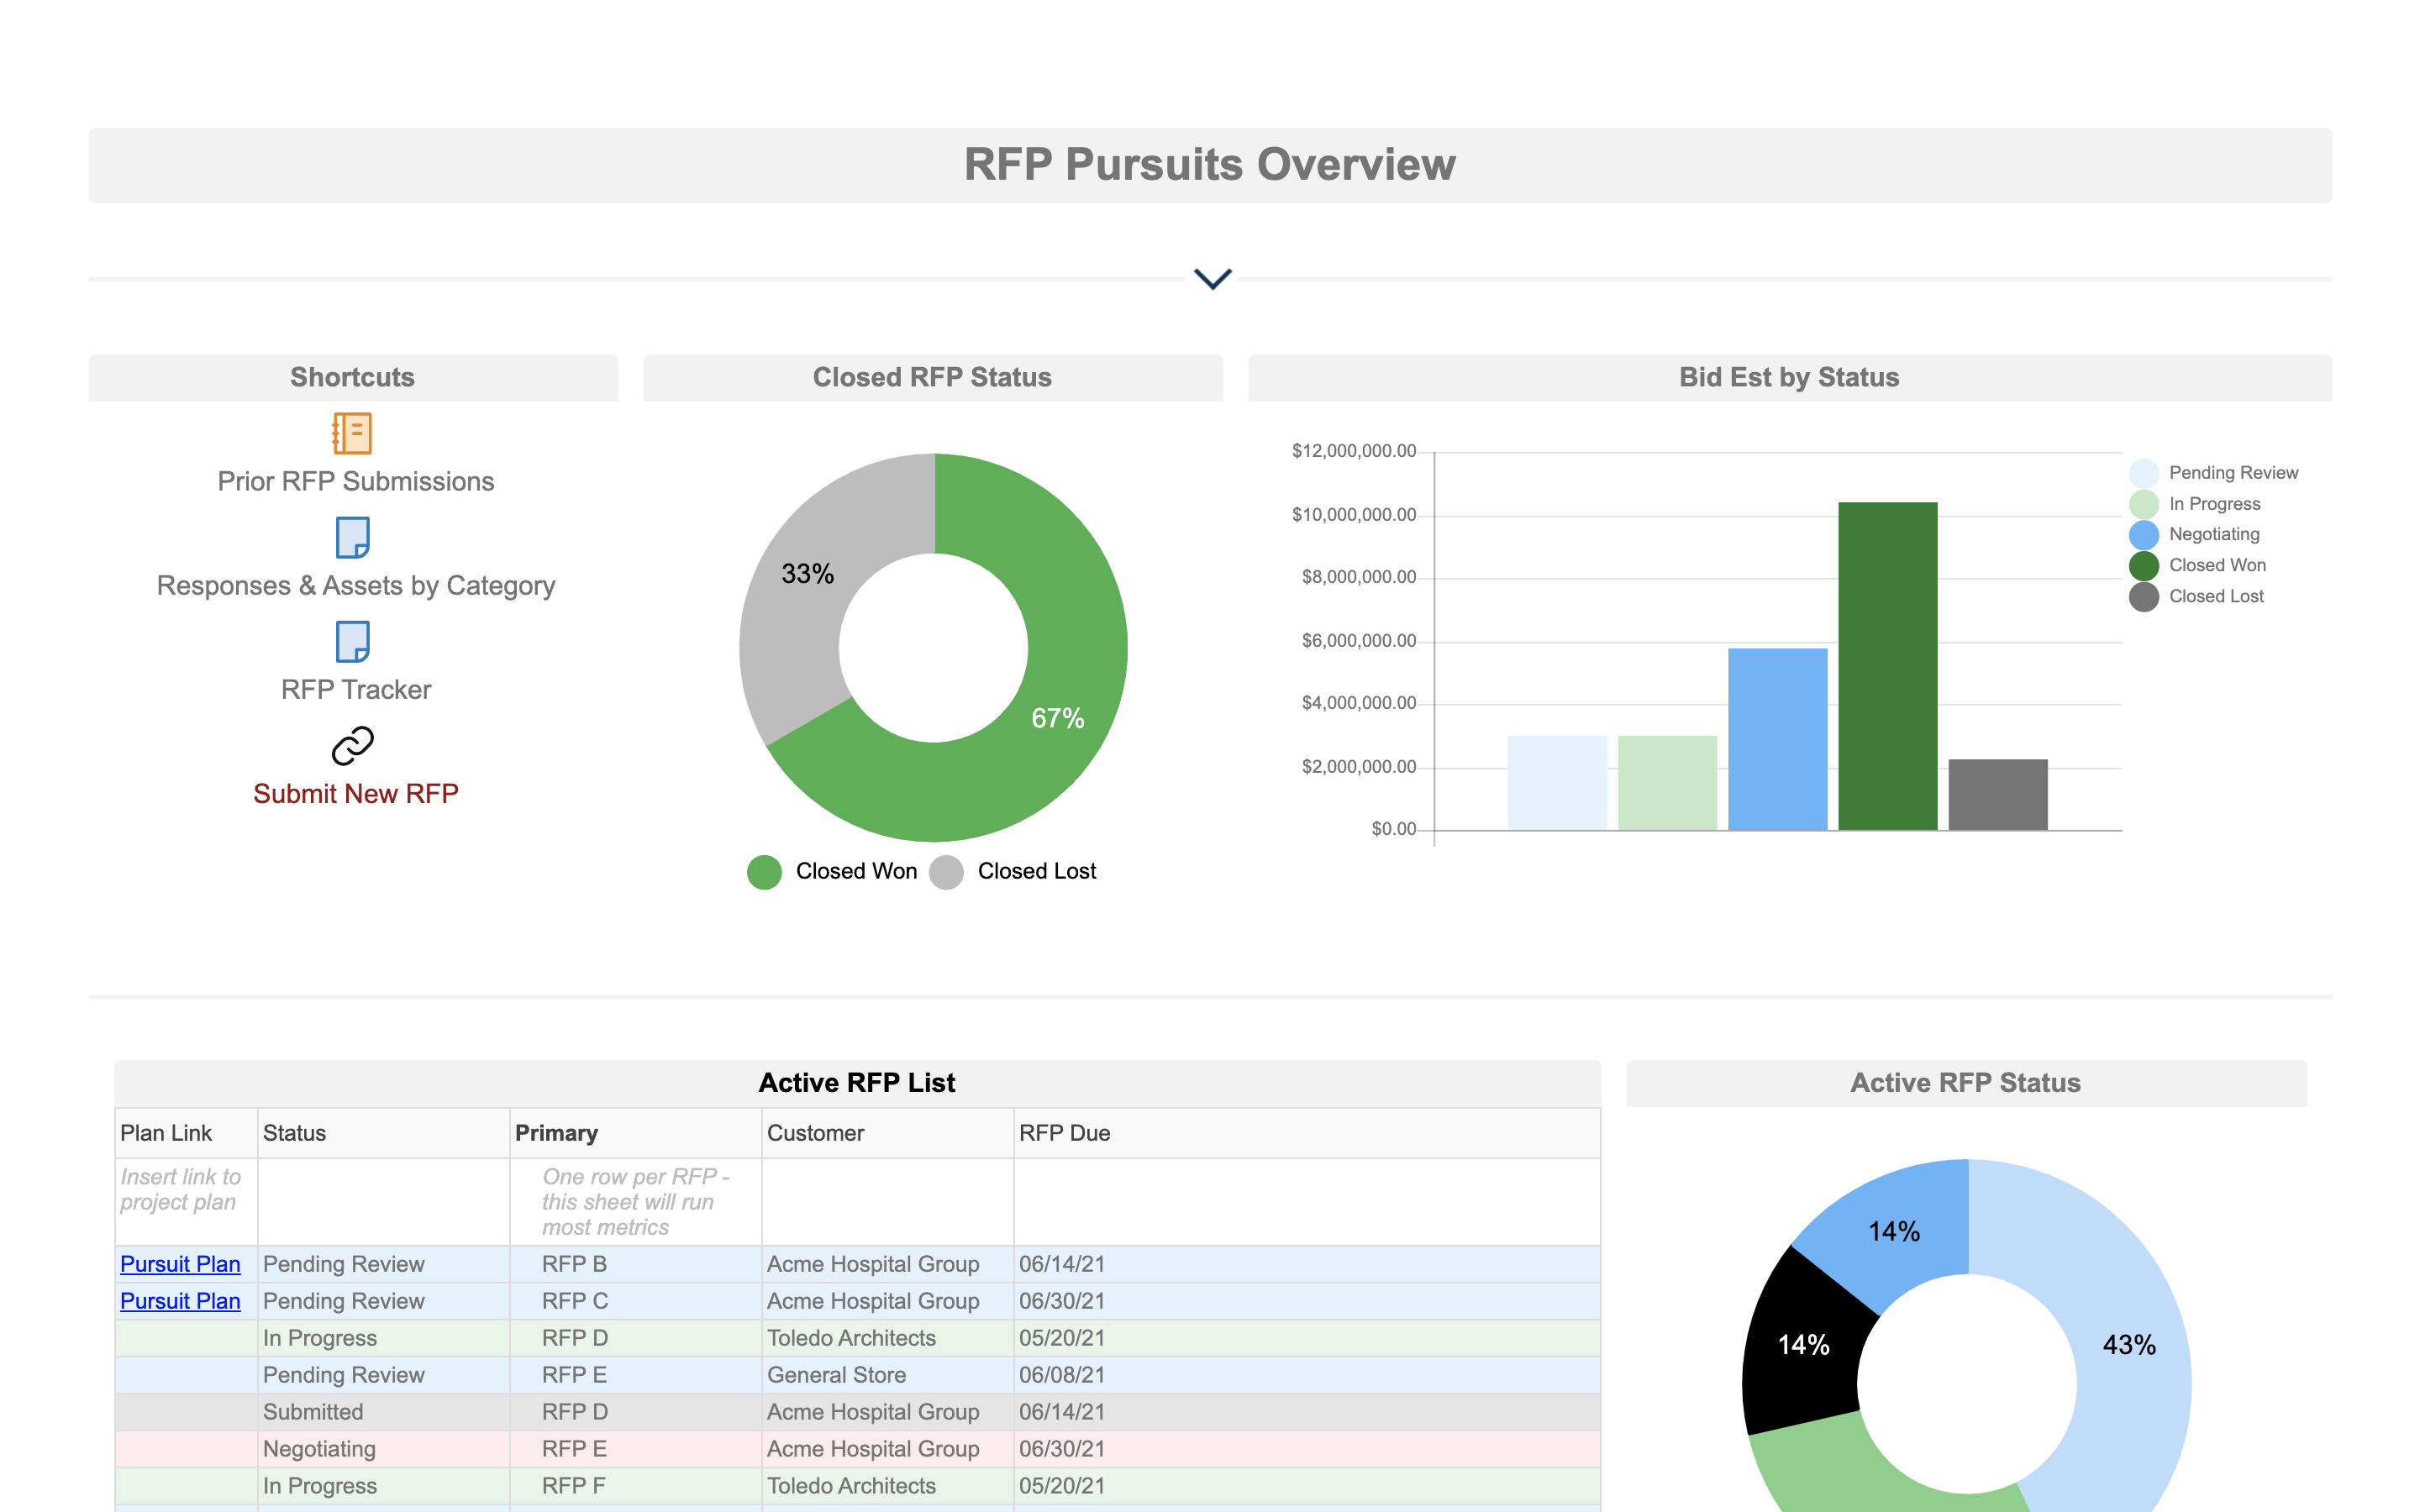Click the Primary column header
The image size is (2420, 1512).
coord(556,1133)
